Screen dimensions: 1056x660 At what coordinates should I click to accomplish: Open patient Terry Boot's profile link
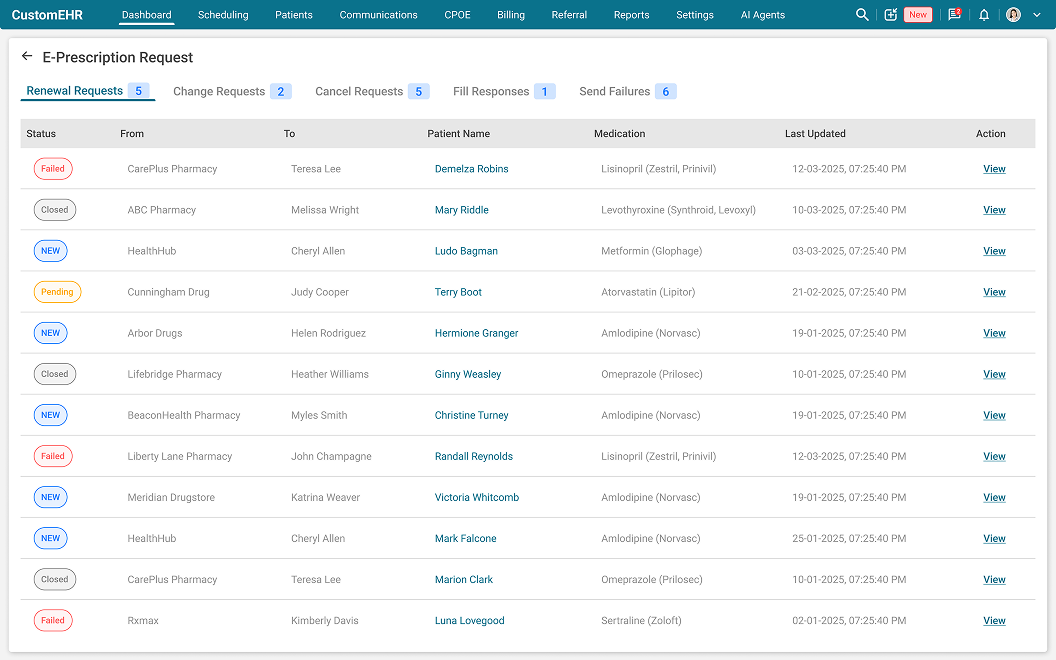[458, 292]
